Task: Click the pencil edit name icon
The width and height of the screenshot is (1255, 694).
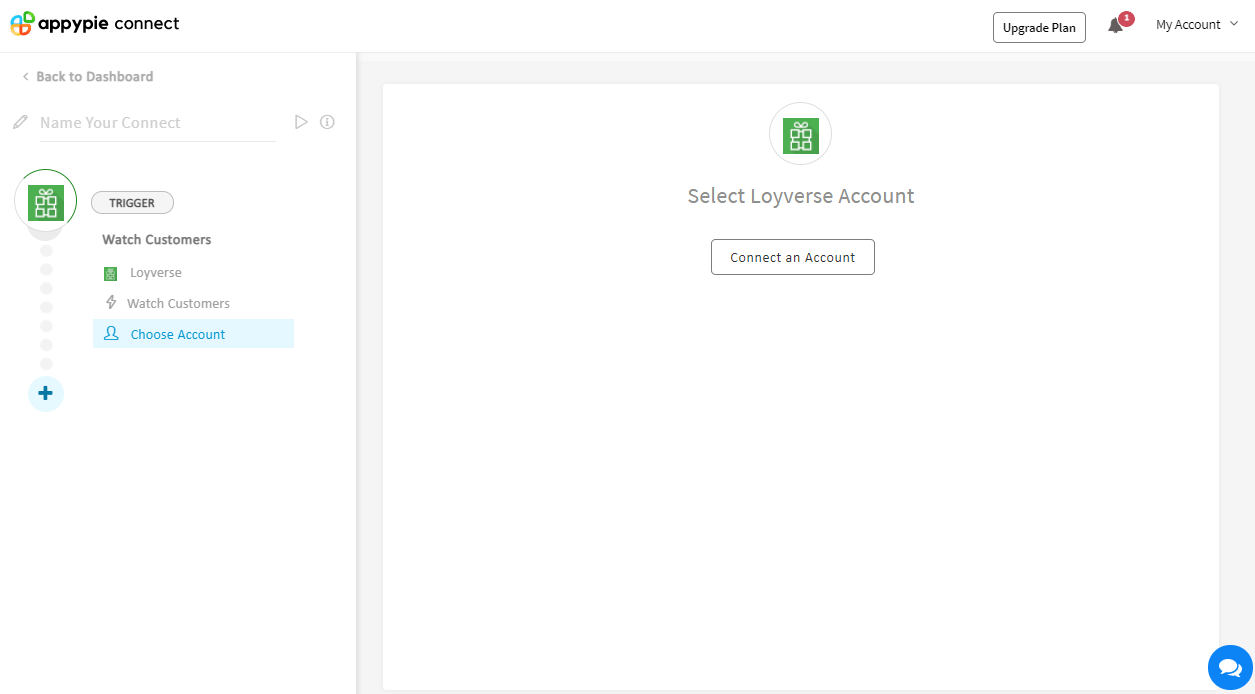Action: pyautogui.click(x=20, y=123)
